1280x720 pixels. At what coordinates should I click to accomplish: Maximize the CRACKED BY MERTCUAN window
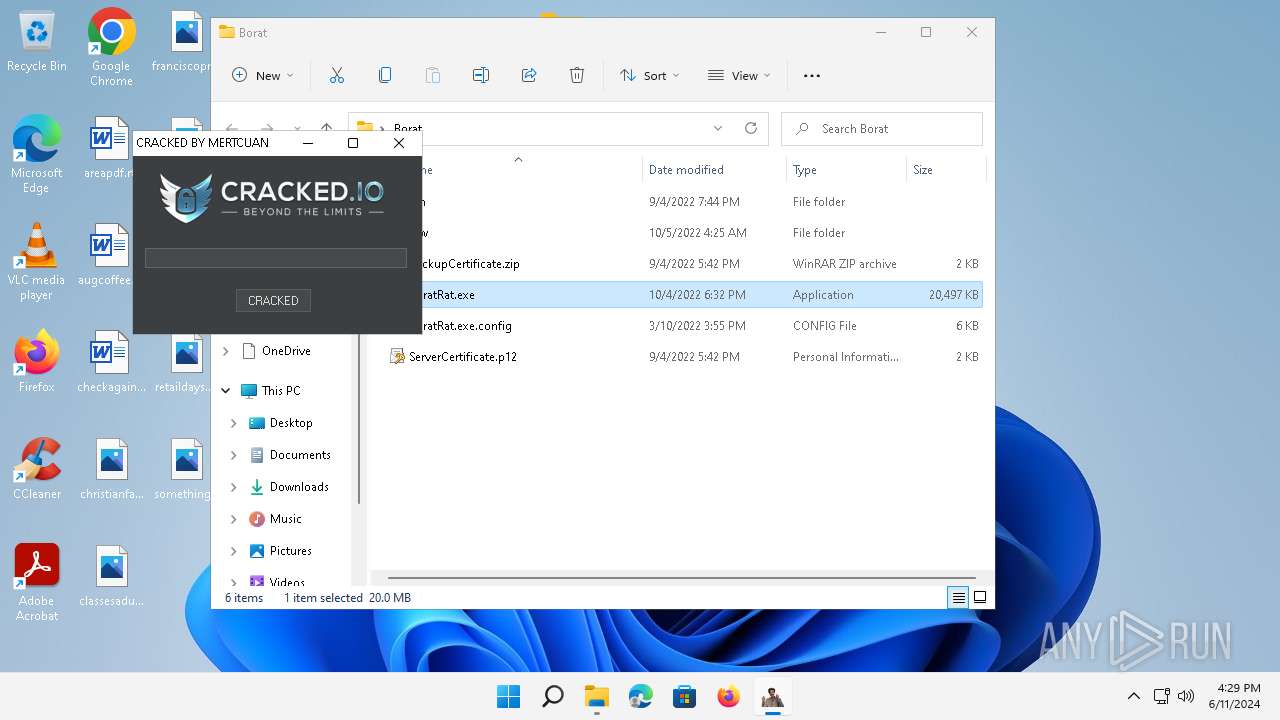[353, 143]
